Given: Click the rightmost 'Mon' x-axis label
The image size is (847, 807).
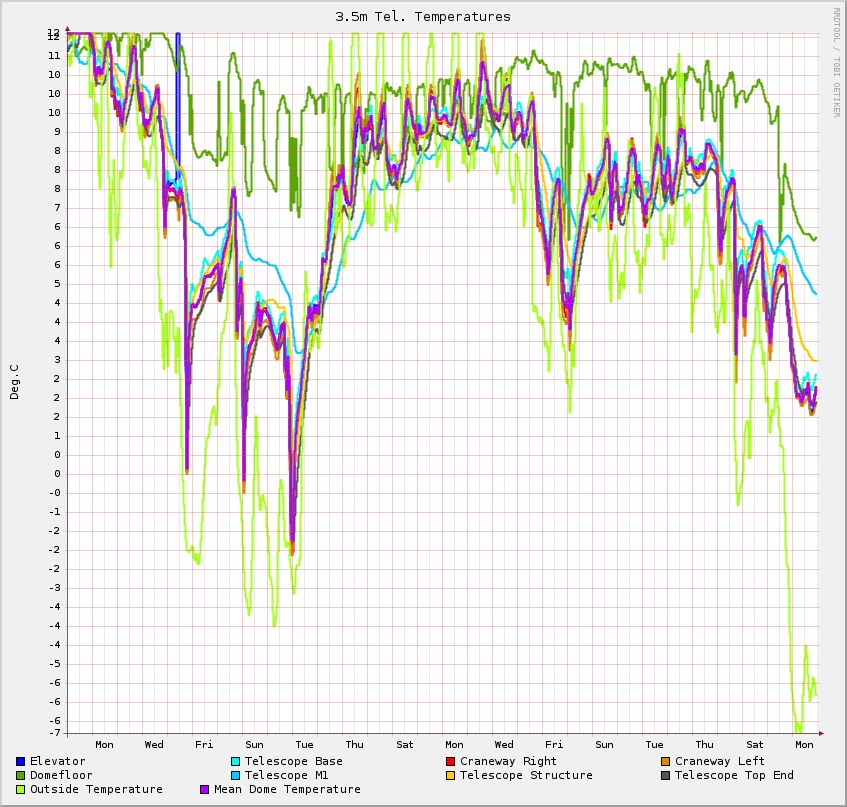Looking at the screenshot, I should tap(804, 745).
